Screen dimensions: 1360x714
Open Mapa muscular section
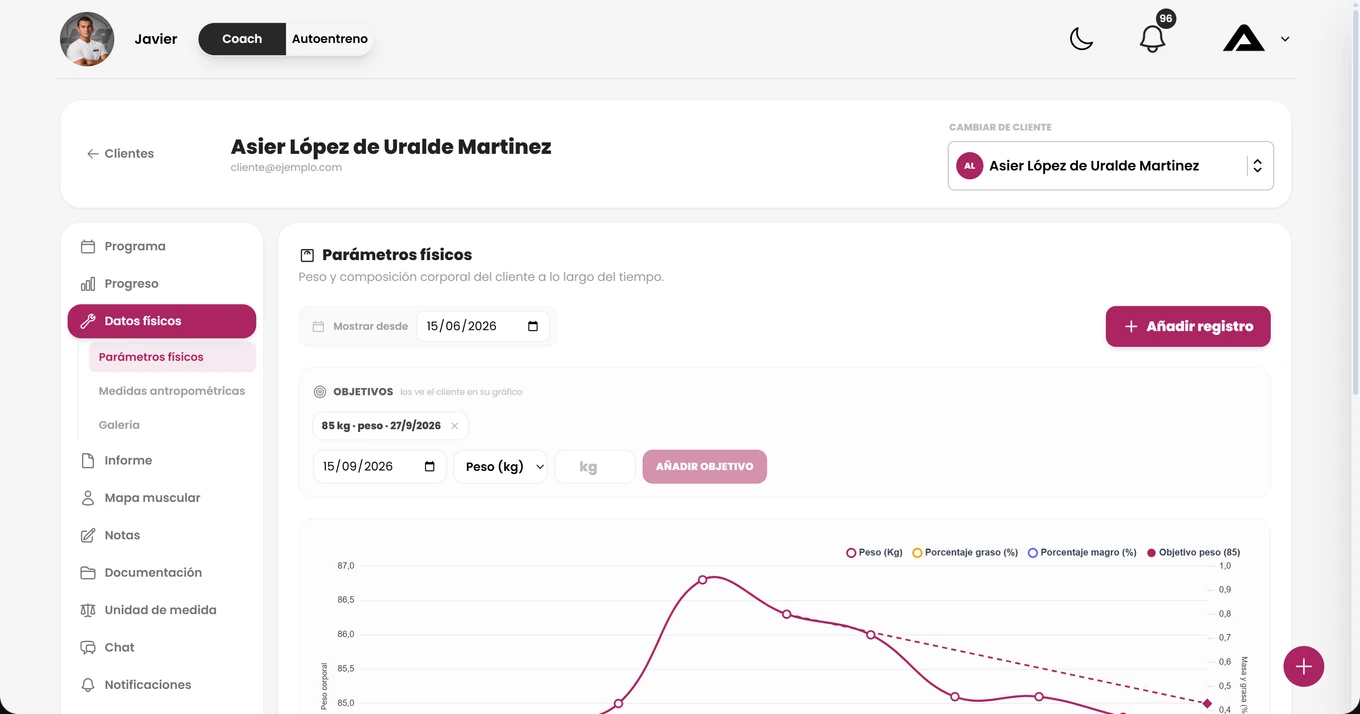[x=161, y=498]
